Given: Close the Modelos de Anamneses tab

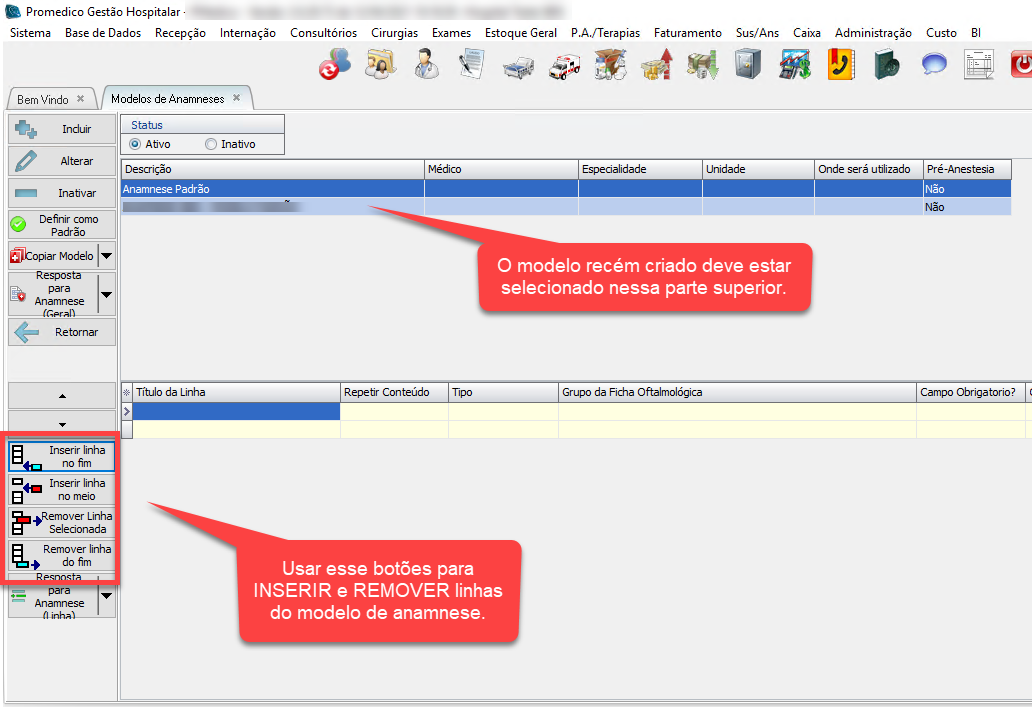Looking at the screenshot, I should [237, 98].
